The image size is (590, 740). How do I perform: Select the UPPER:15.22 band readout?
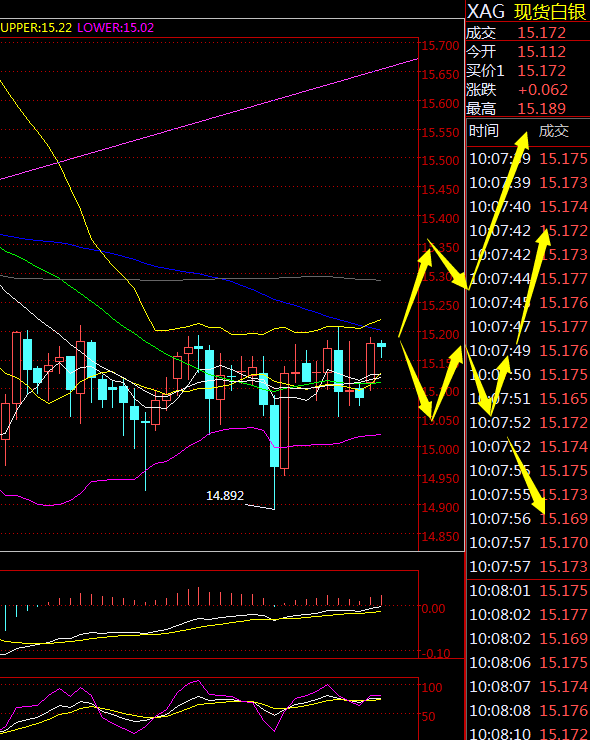pos(36,27)
